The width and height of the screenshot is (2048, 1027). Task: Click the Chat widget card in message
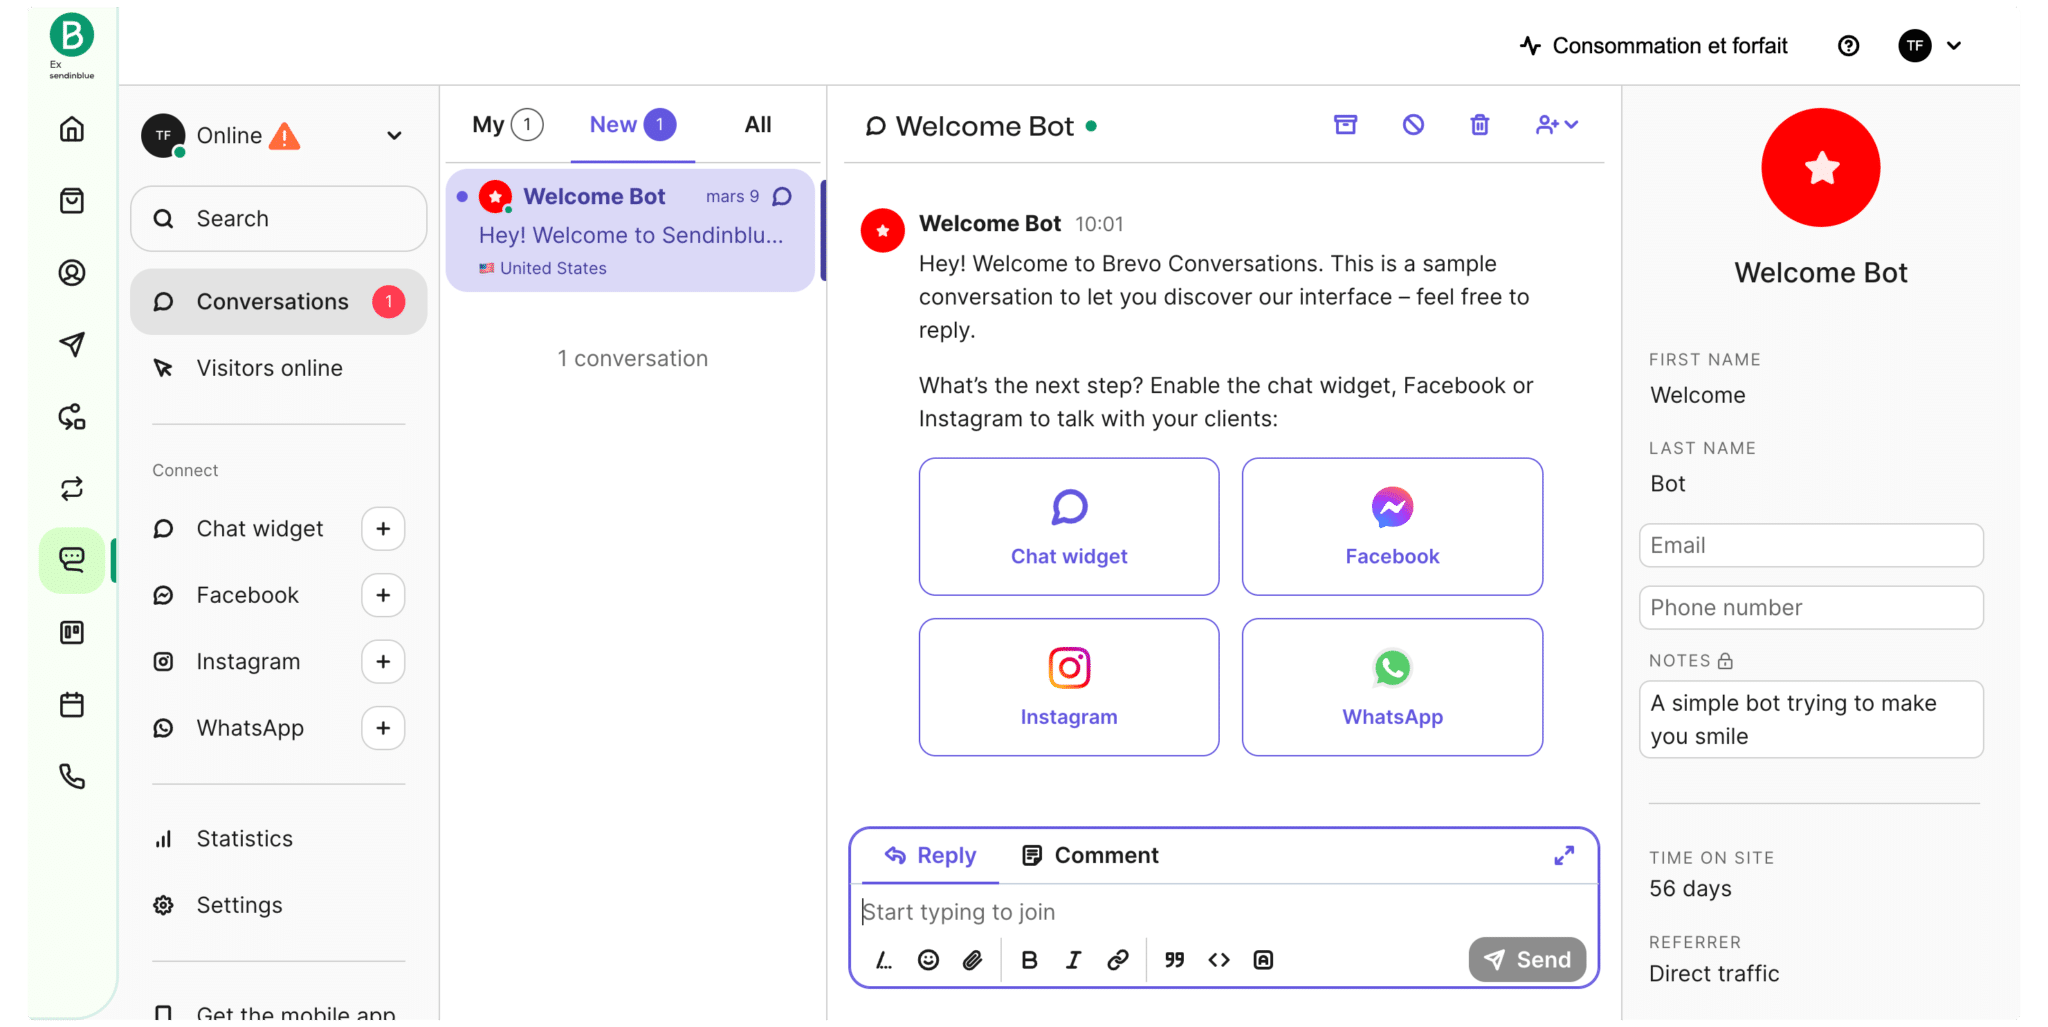[1069, 527]
